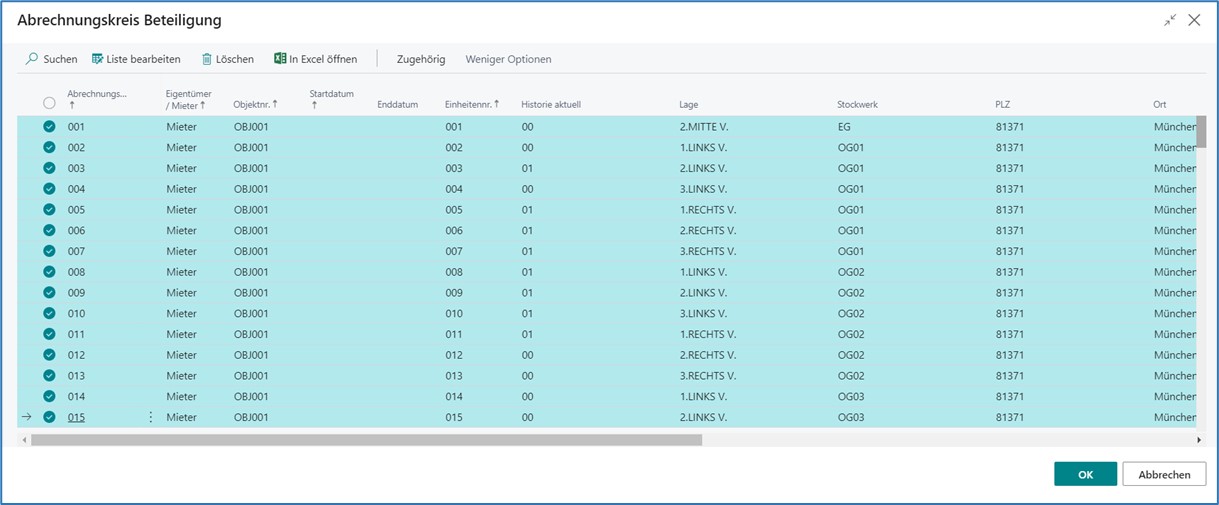
Task: Open the Zugehörig menu
Action: click(x=420, y=59)
